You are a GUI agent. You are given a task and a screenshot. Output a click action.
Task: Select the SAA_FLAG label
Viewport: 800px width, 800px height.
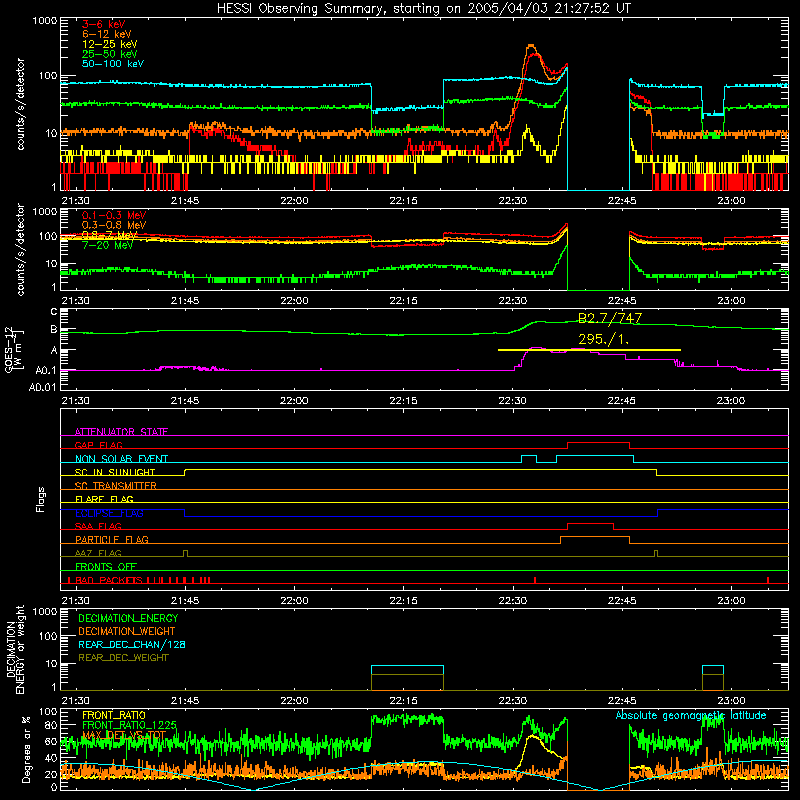tap(98, 526)
